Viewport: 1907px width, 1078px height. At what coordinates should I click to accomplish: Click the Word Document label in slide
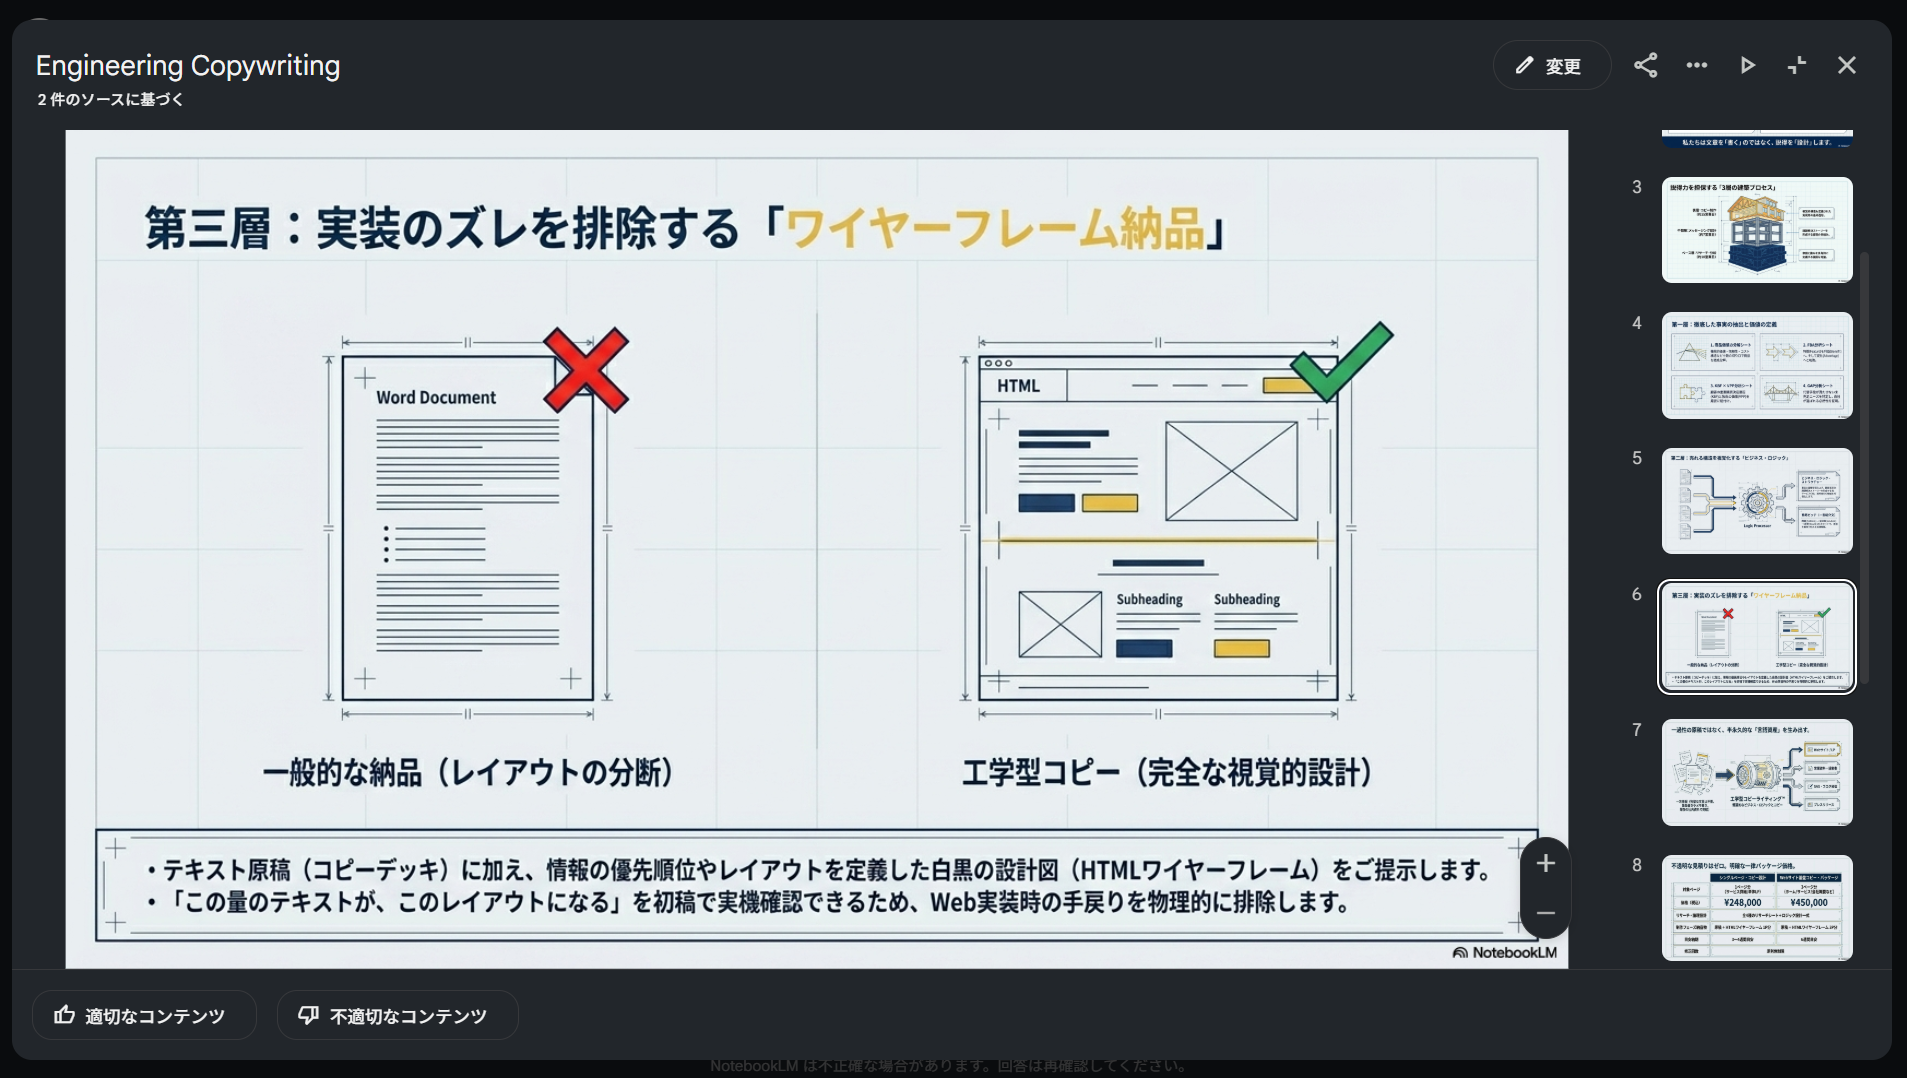pos(436,398)
